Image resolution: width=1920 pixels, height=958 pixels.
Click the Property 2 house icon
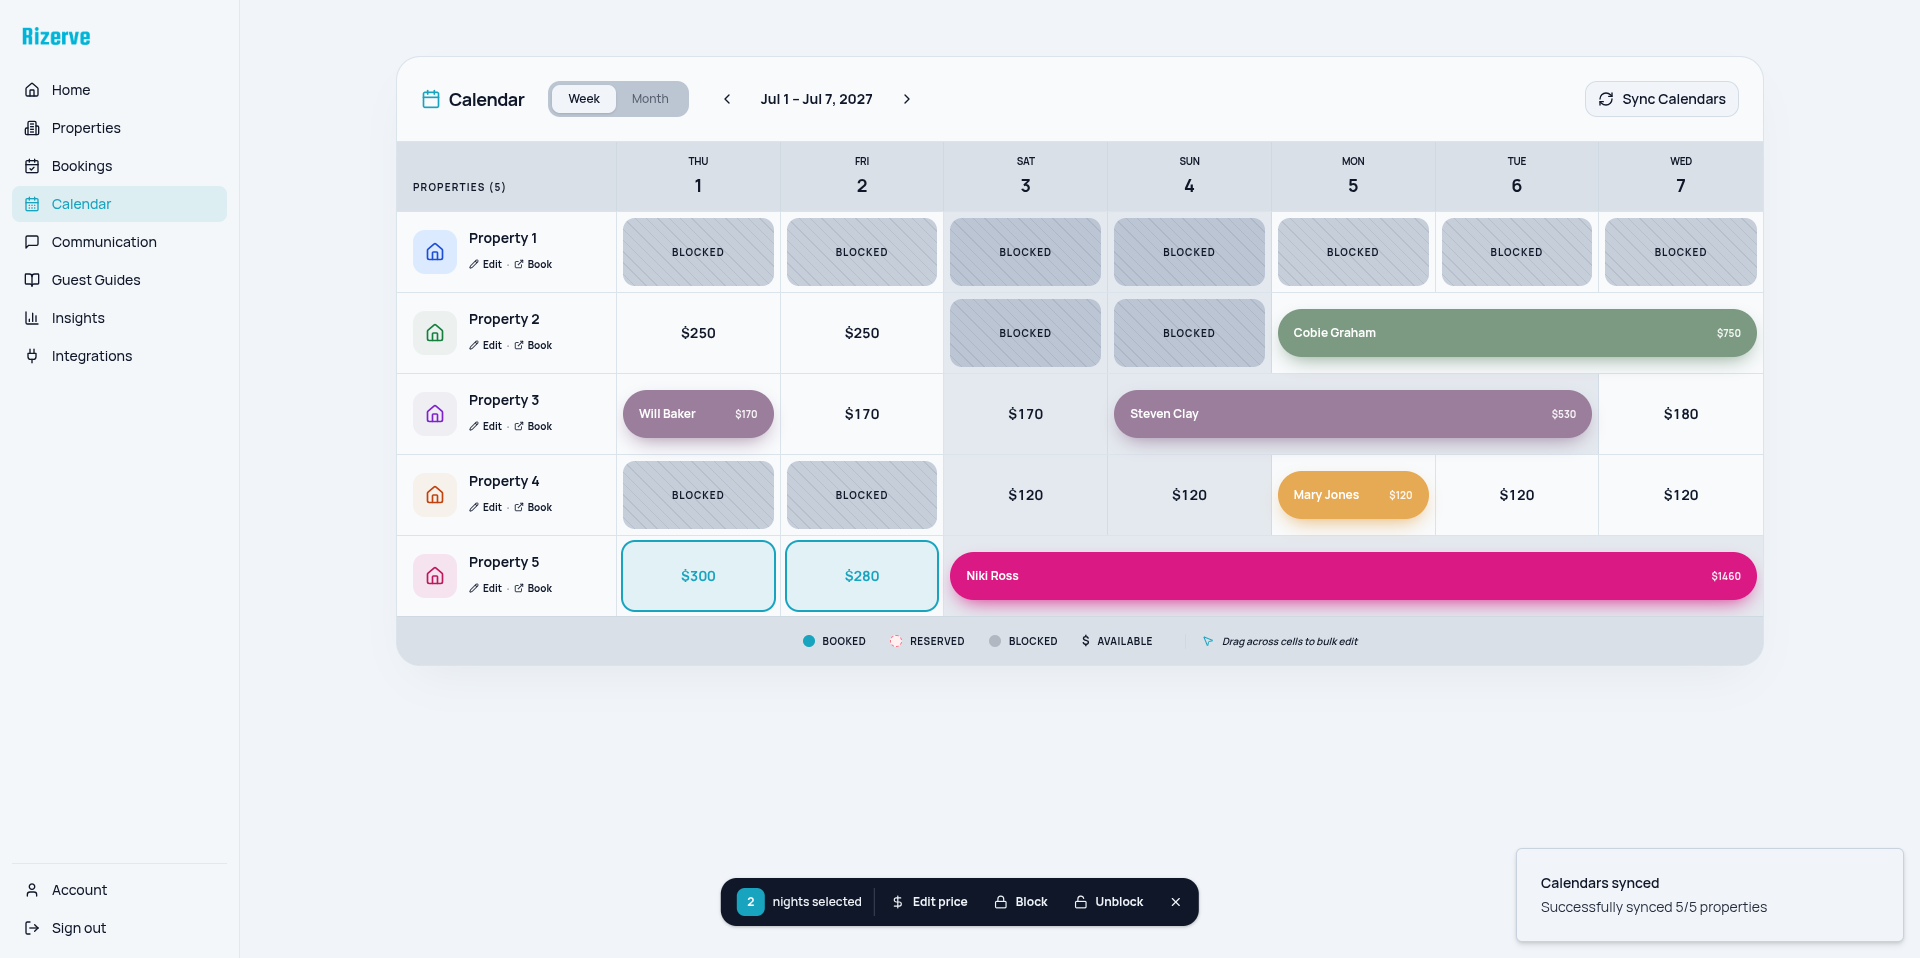[435, 333]
